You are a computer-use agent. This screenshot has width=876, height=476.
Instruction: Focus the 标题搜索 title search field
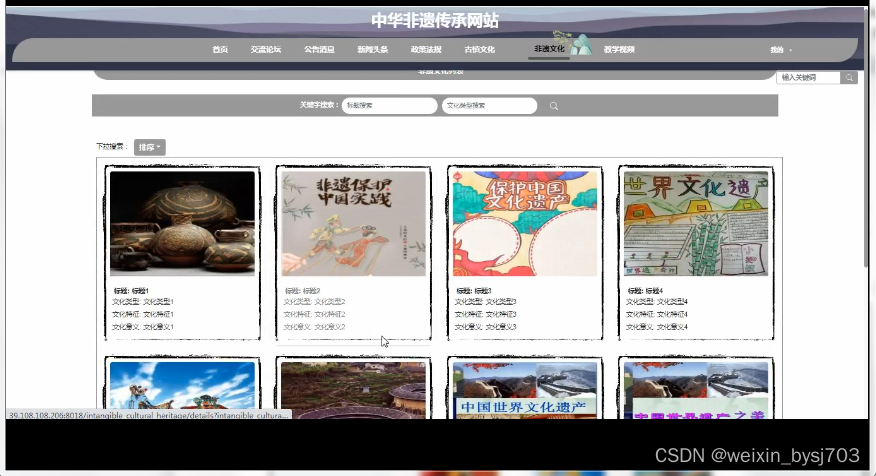(389, 106)
